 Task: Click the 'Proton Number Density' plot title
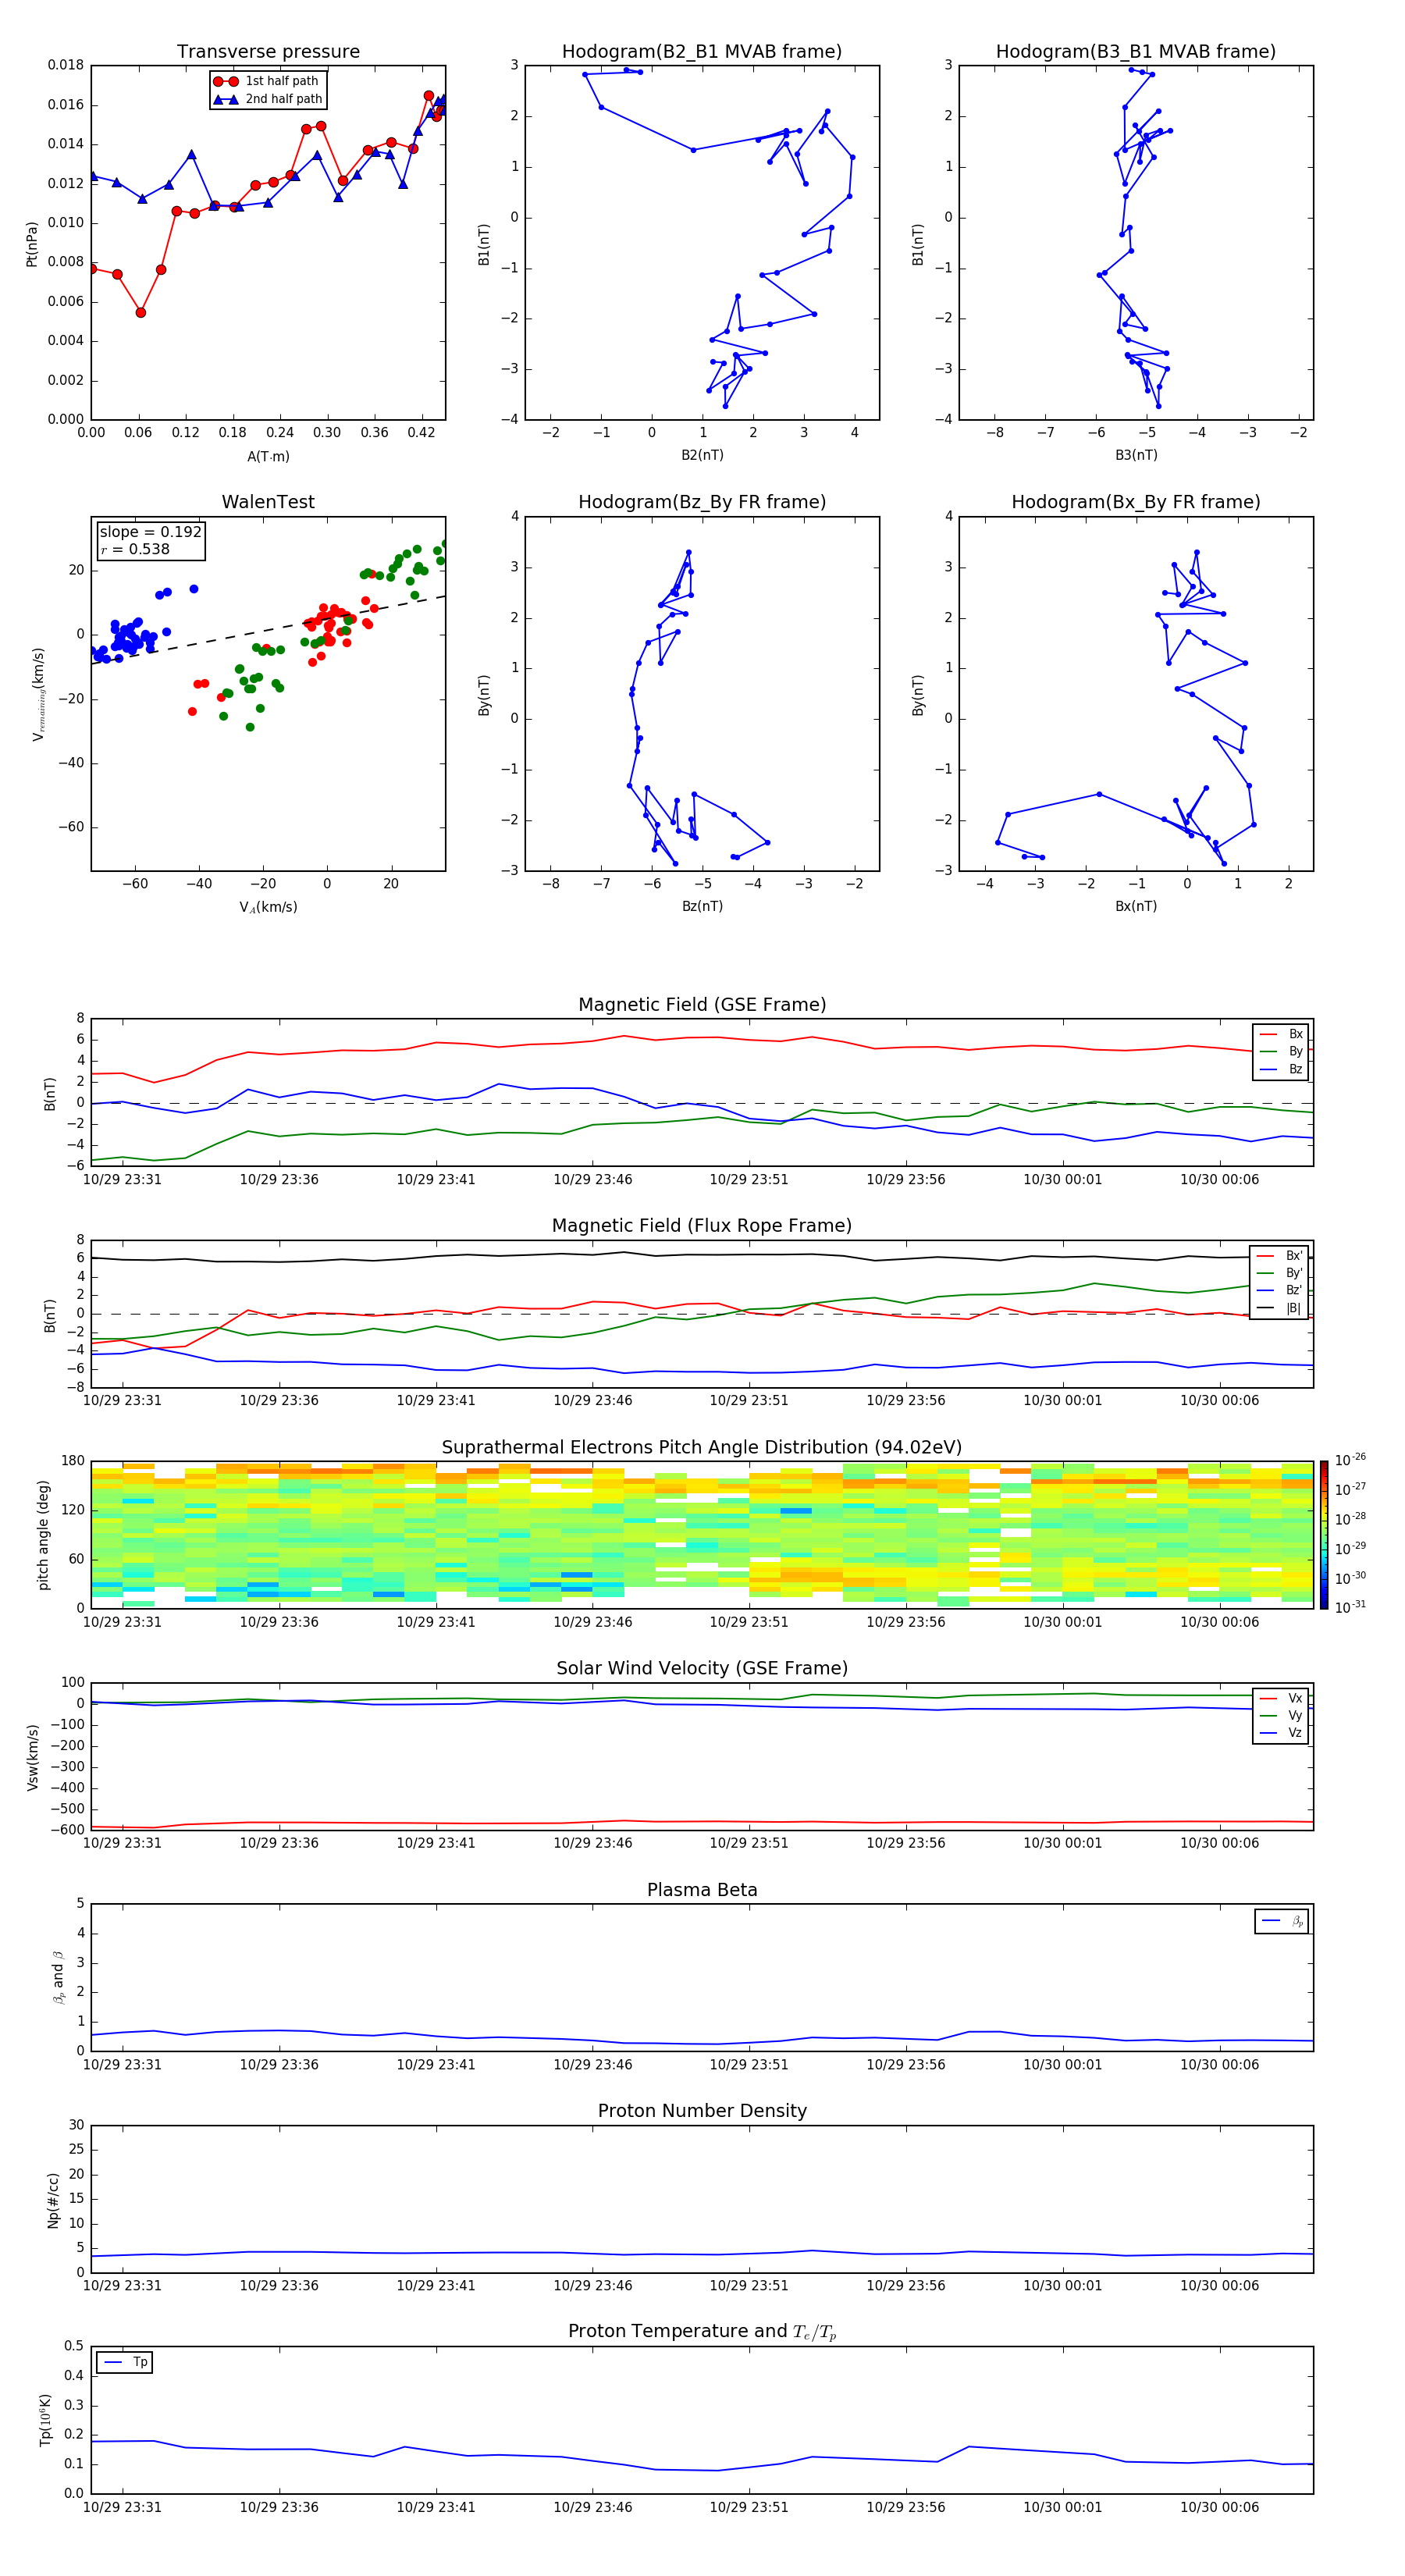tap(702, 2111)
